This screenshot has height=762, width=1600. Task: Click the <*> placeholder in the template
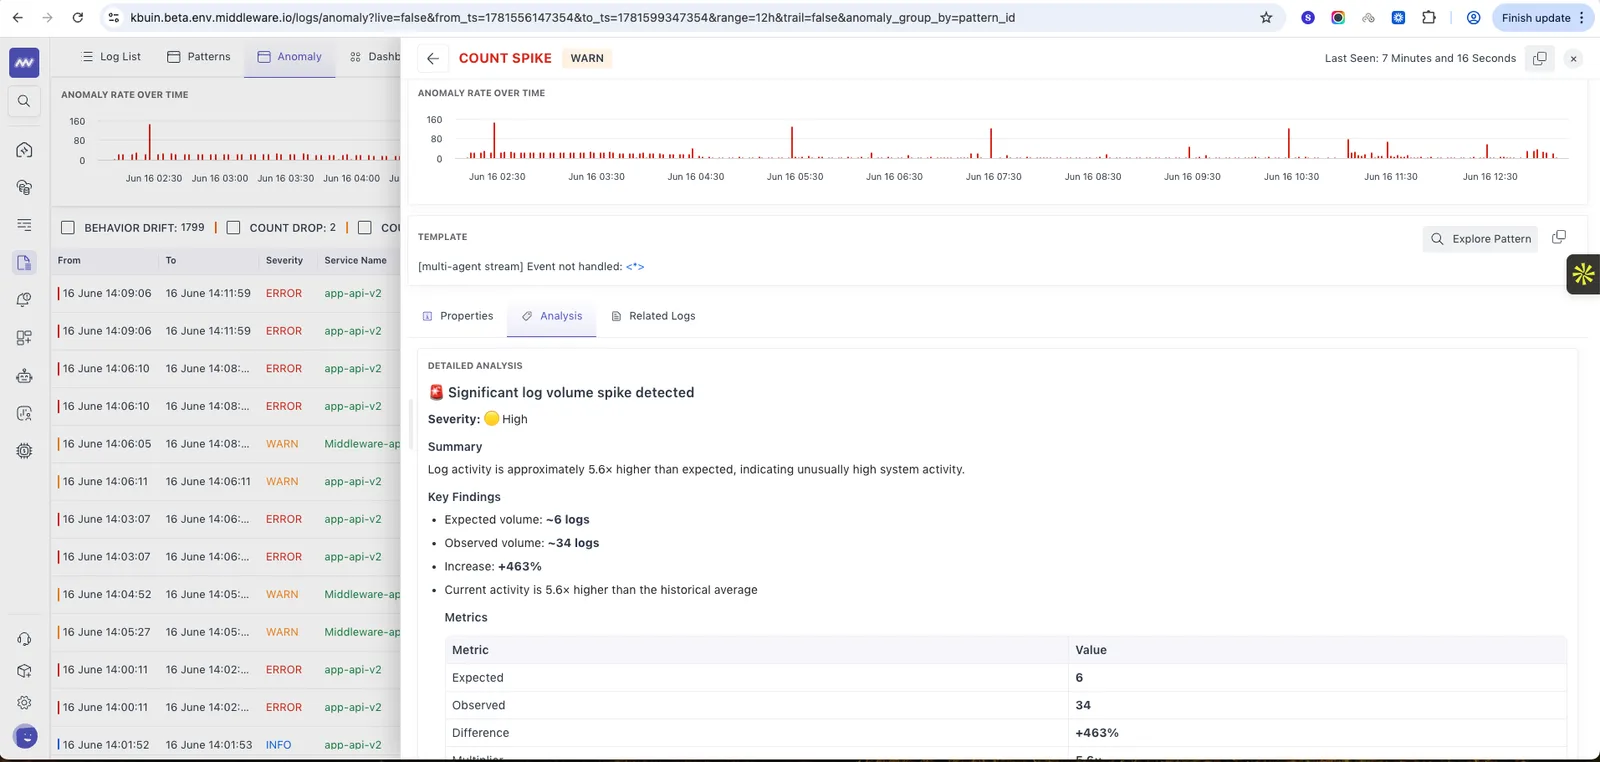[635, 267]
